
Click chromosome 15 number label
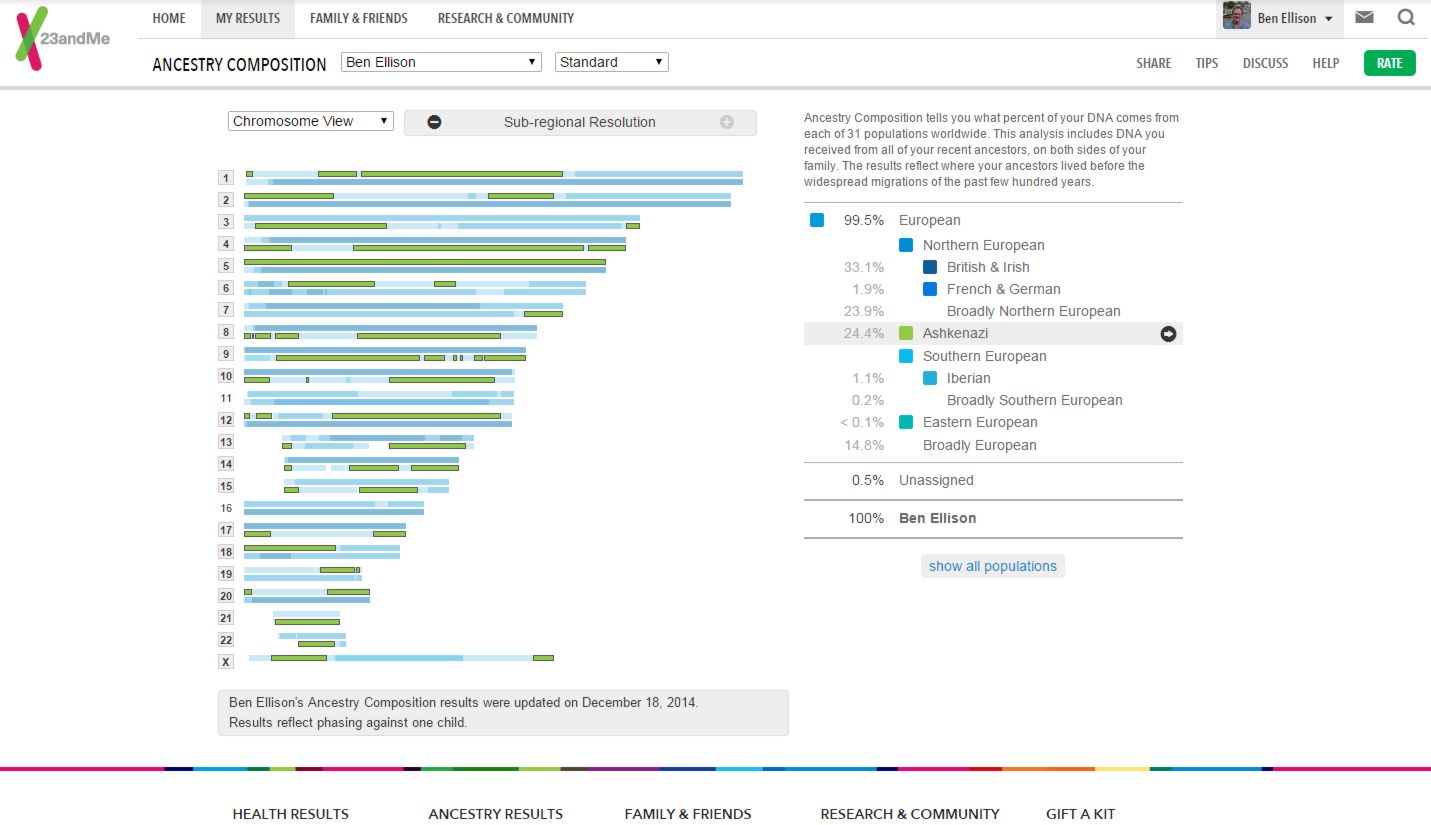(226, 486)
